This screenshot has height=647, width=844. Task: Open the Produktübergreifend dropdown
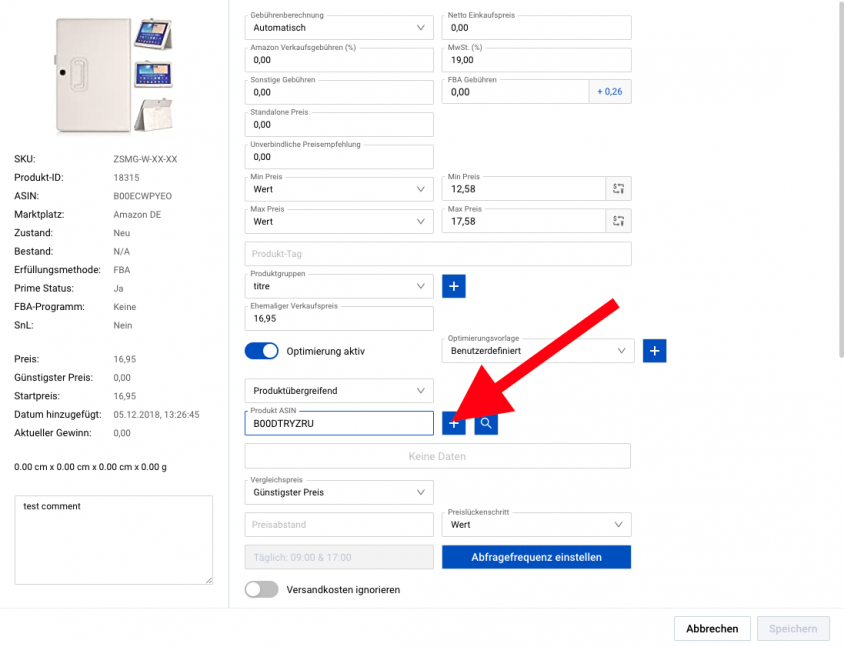(339, 391)
